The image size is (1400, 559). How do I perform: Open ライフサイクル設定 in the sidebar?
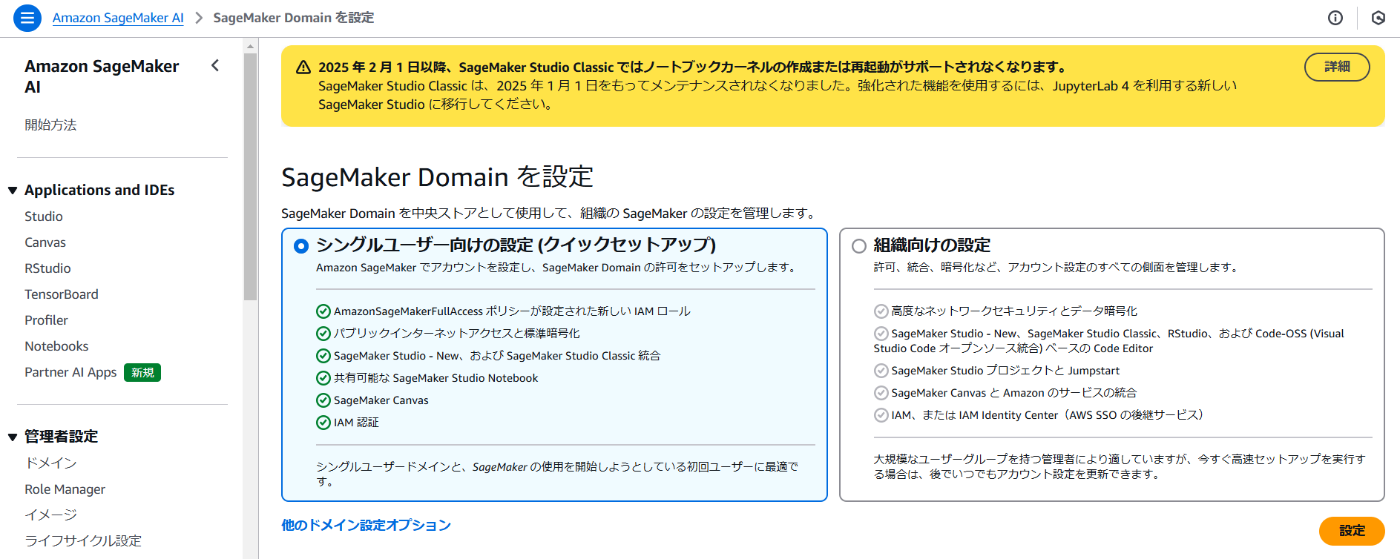(83, 541)
